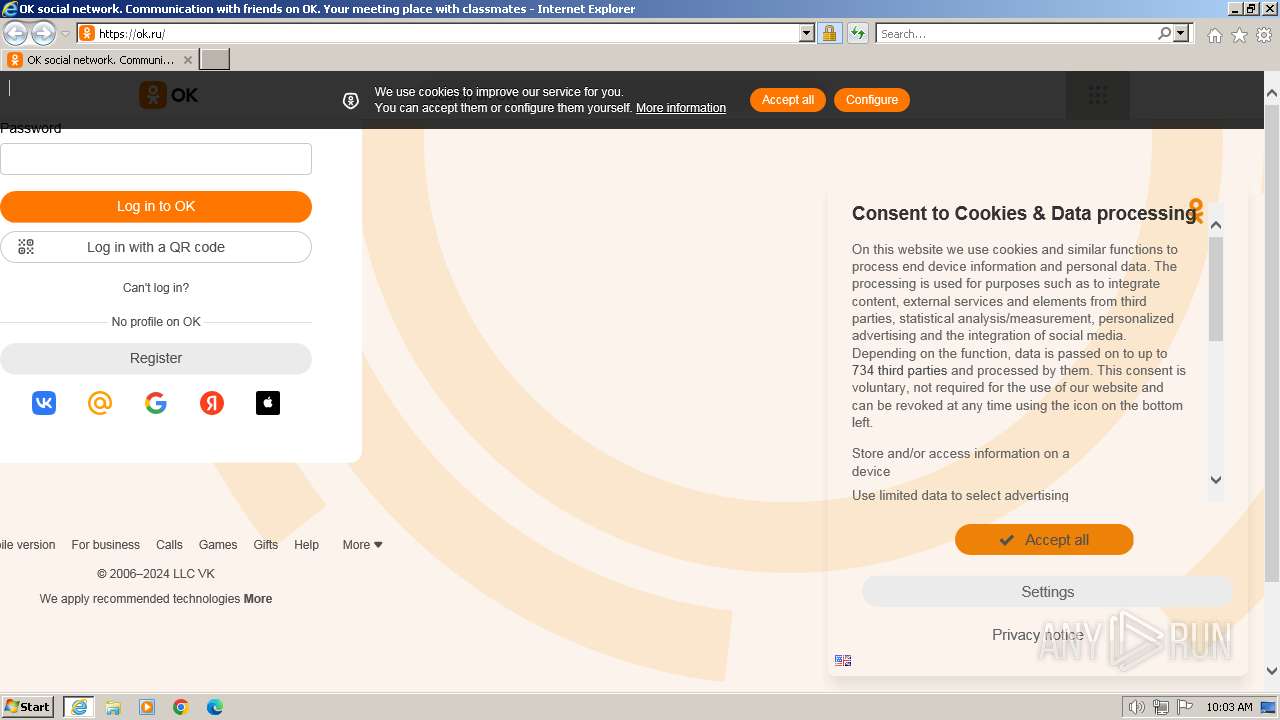This screenshot has height=720, width=1280.
Task: Open a new browser tab
Action: [x=215, y=60]
